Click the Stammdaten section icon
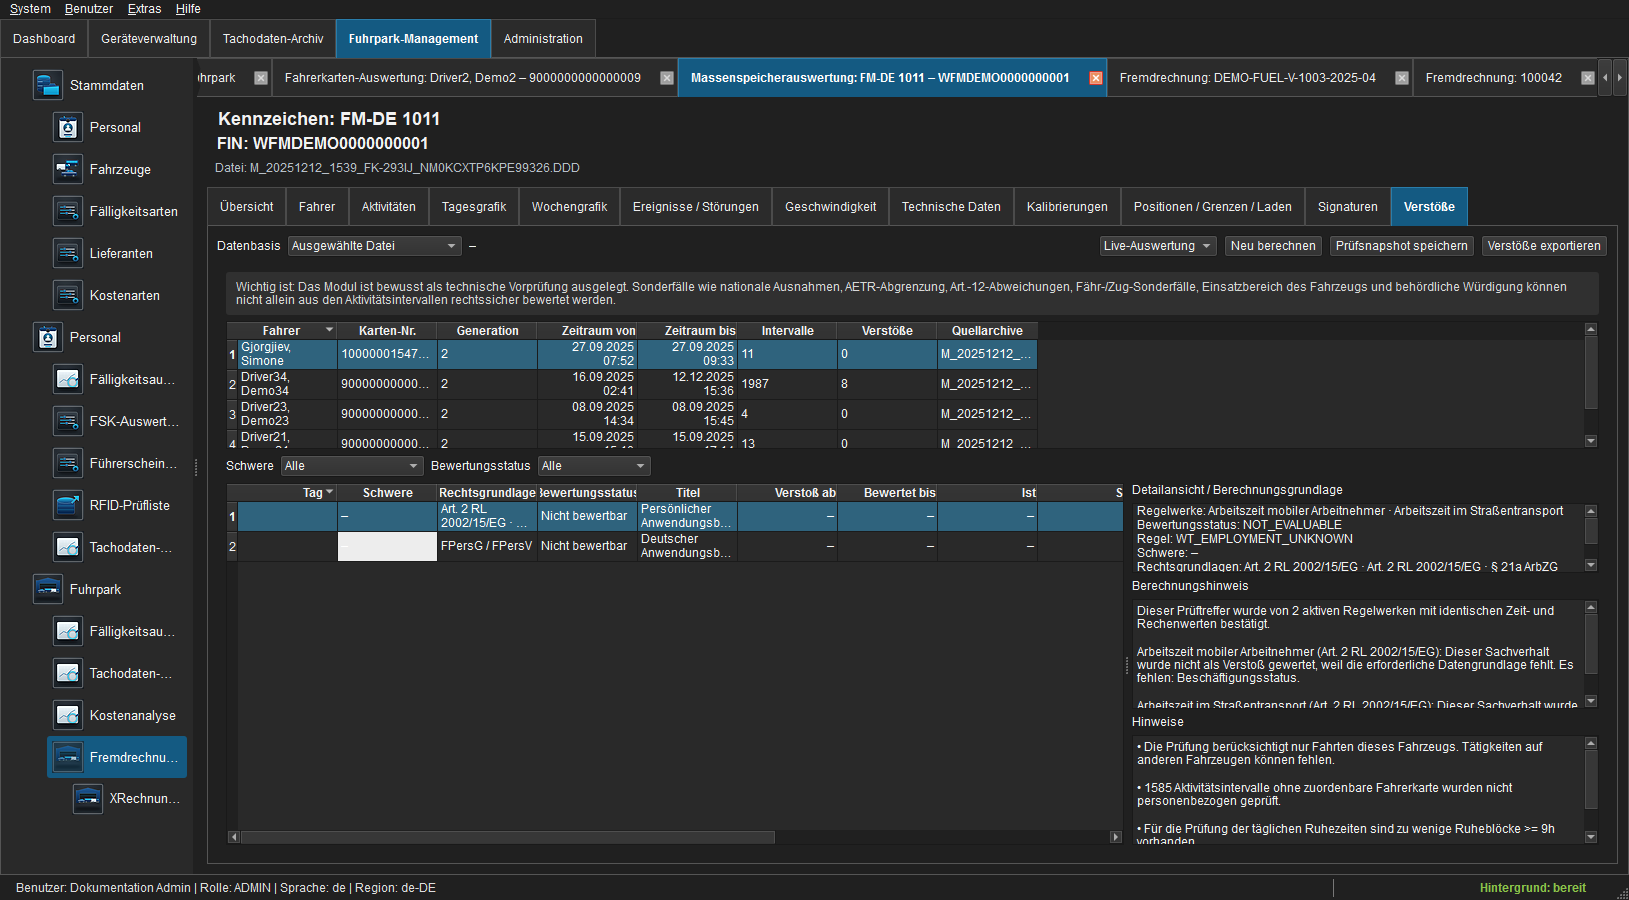The width and height of the screenshot is (1629, 900). (47, 85)
